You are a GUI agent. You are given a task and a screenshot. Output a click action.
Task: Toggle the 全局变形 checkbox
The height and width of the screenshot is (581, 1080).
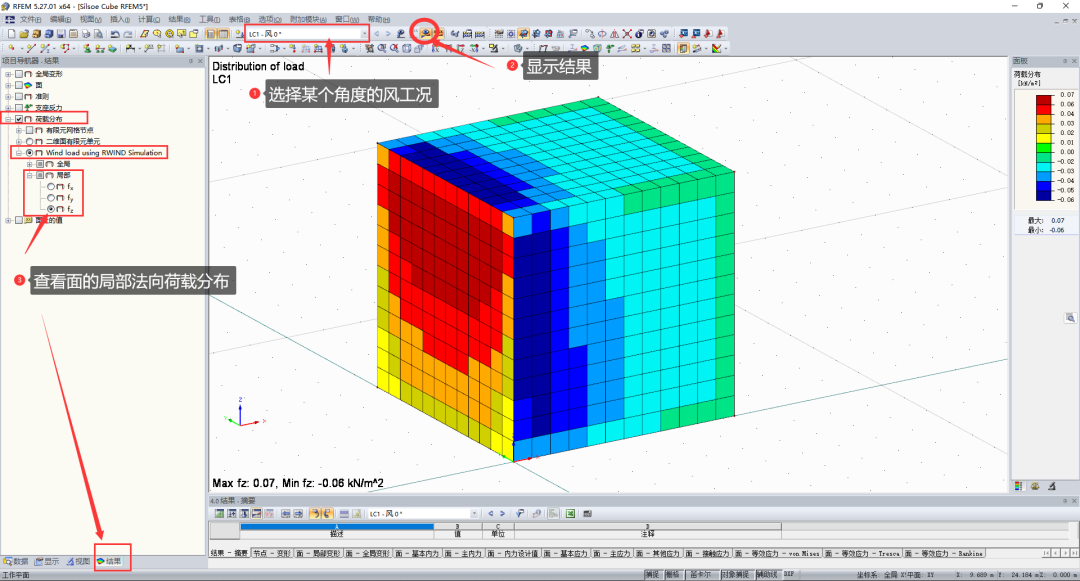(x=19, y=74)
